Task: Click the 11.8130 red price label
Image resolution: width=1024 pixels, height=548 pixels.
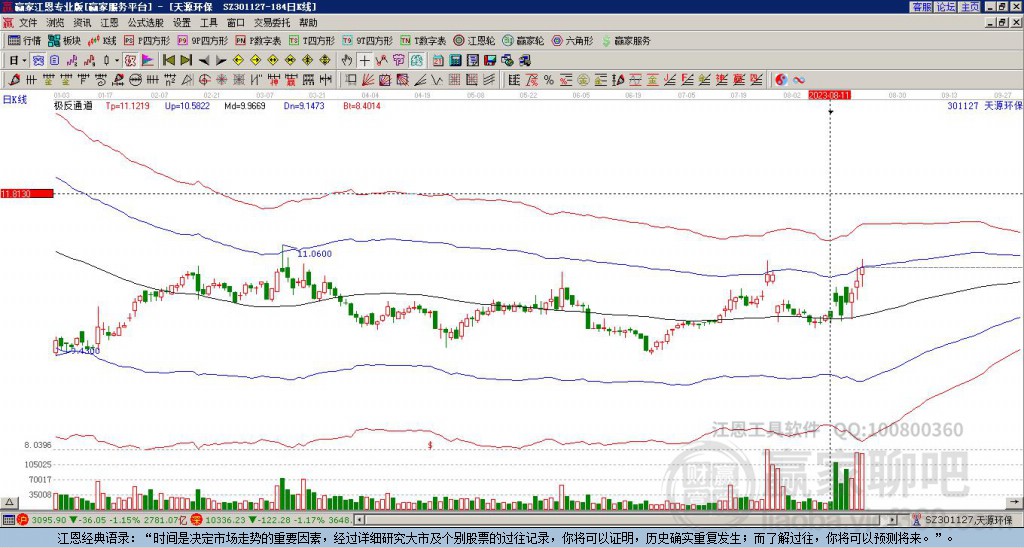Action: [27, 194]
